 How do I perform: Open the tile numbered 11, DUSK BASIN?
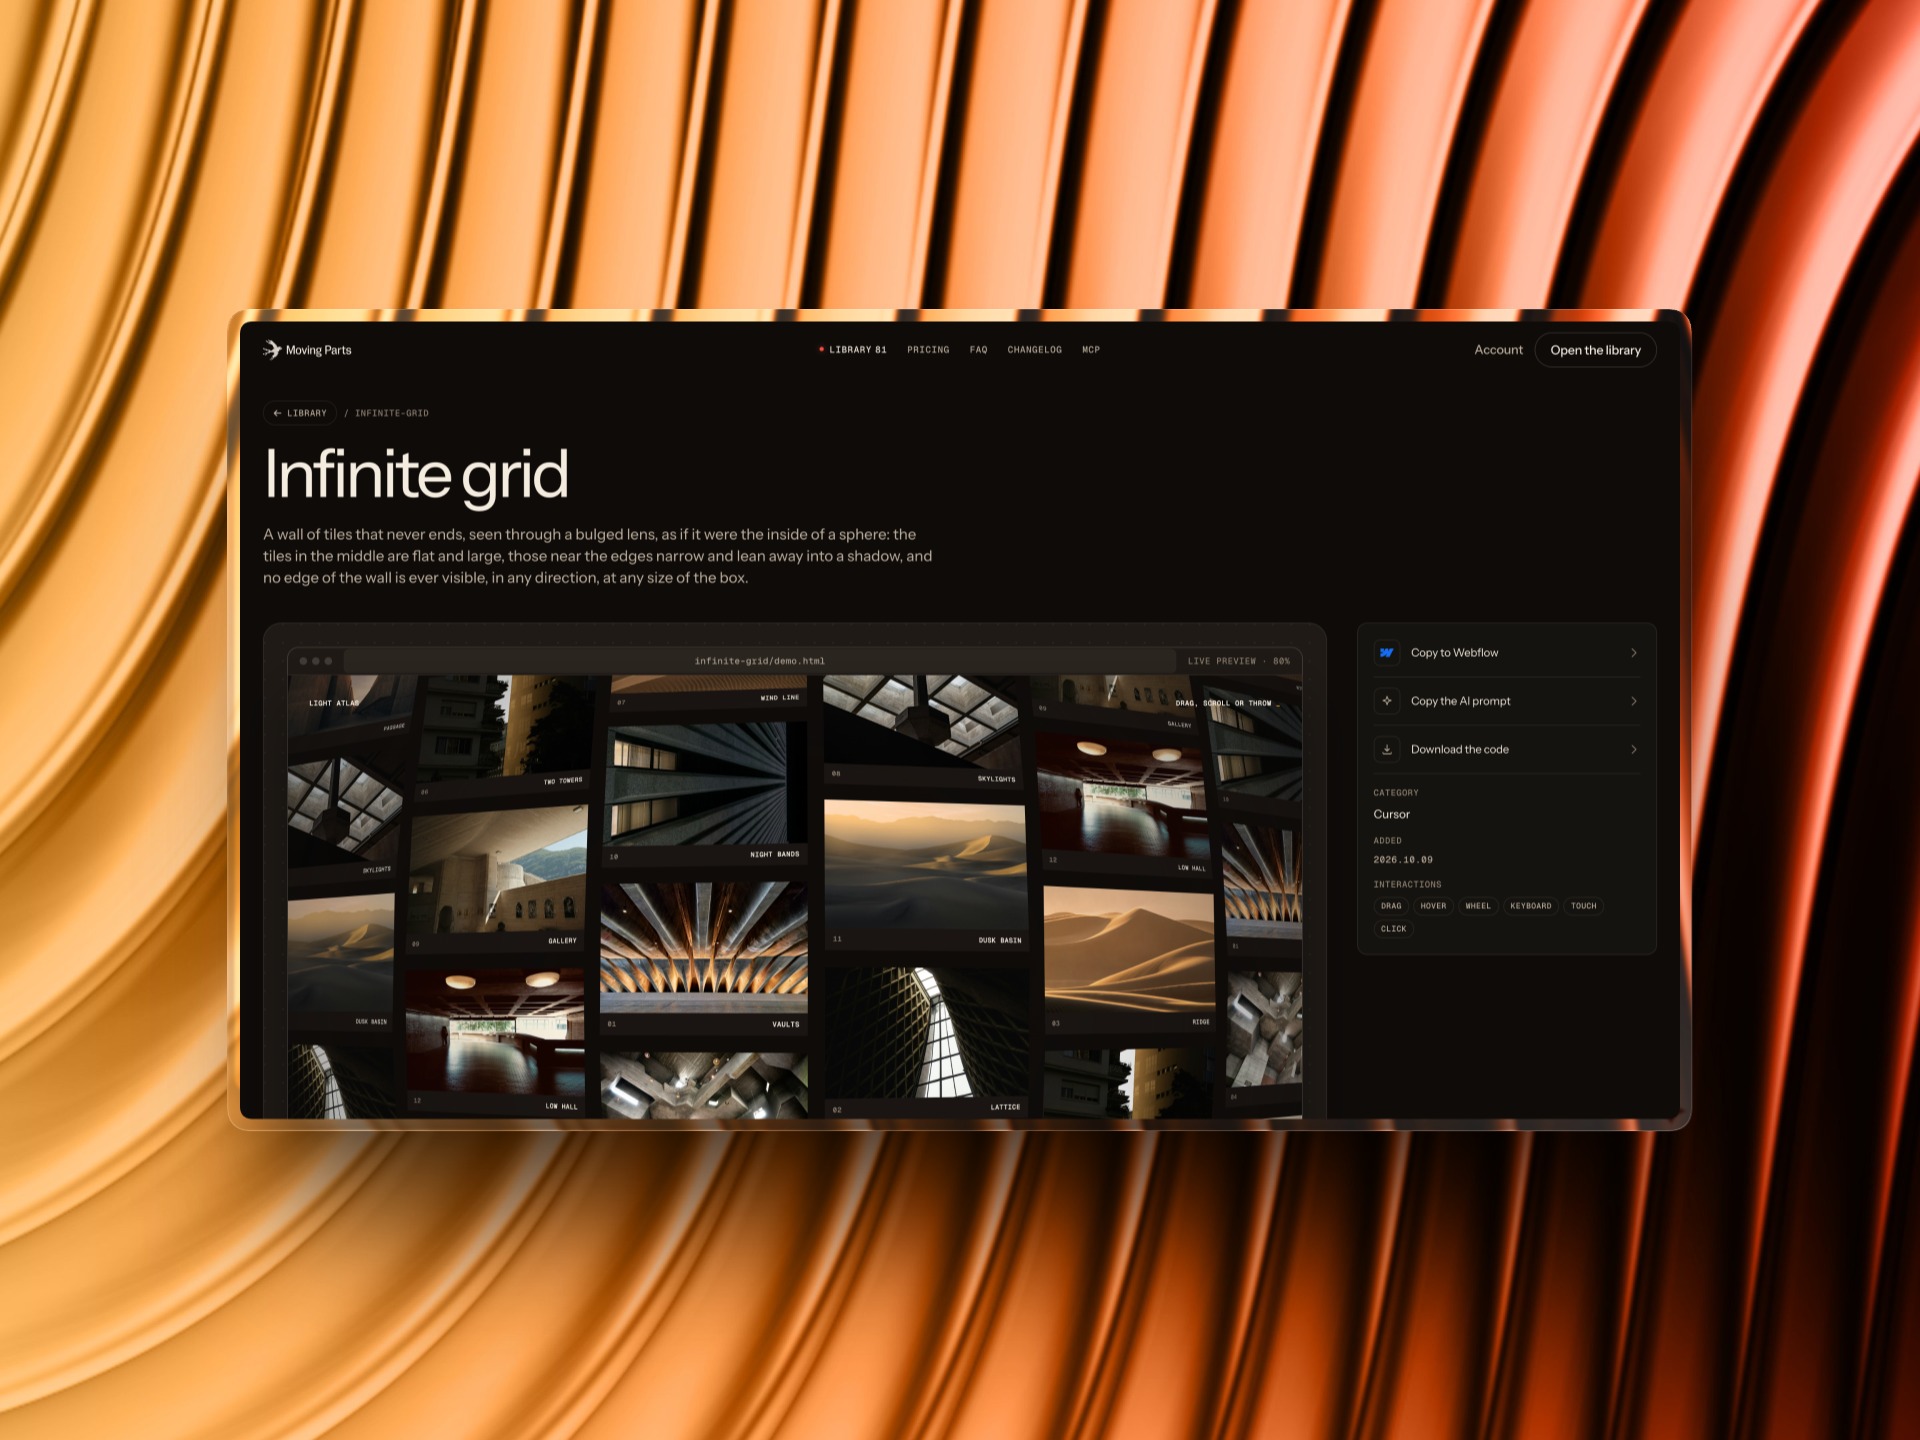(926, 873)
